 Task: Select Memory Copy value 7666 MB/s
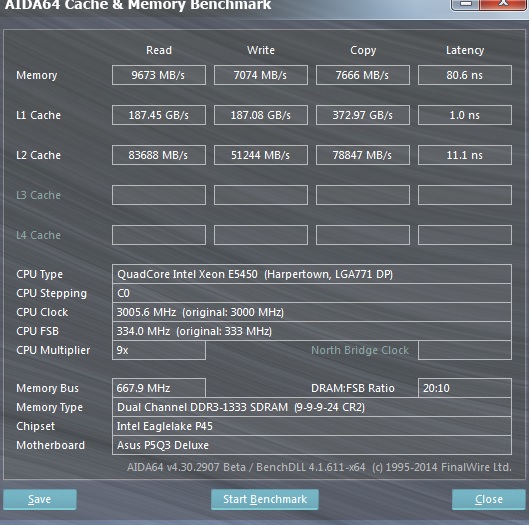(x=363, y=75)
